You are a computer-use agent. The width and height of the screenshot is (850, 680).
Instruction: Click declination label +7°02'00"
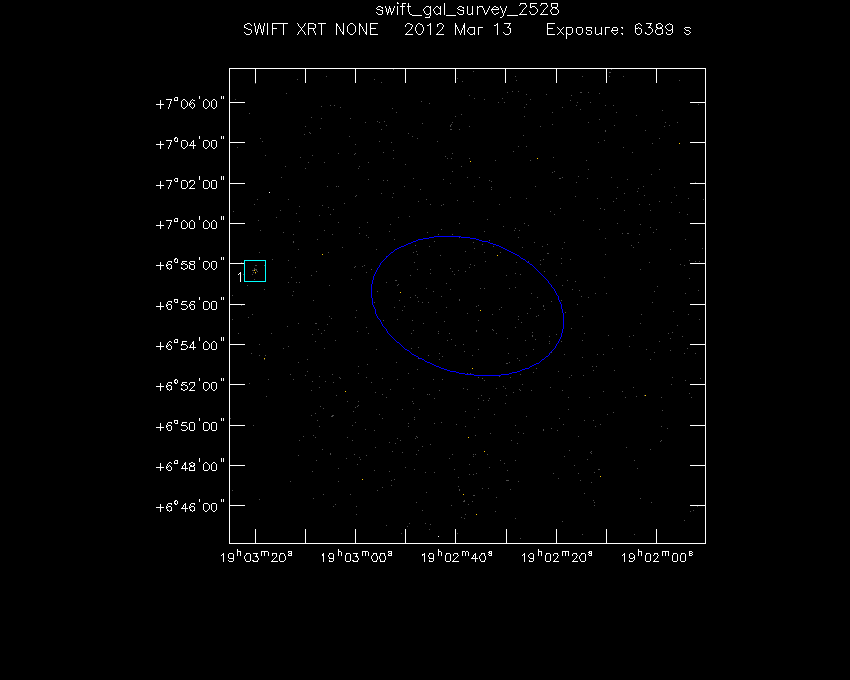click(x=190, y=184)
